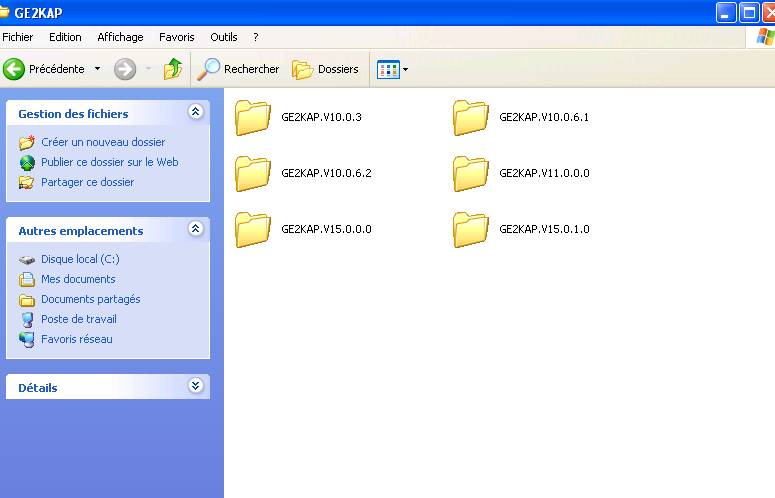Screen dimensions: 775x498
Task: Click the title bar GE2KAP folder icon
Action: pyautogui.click(x=4, y=12)
